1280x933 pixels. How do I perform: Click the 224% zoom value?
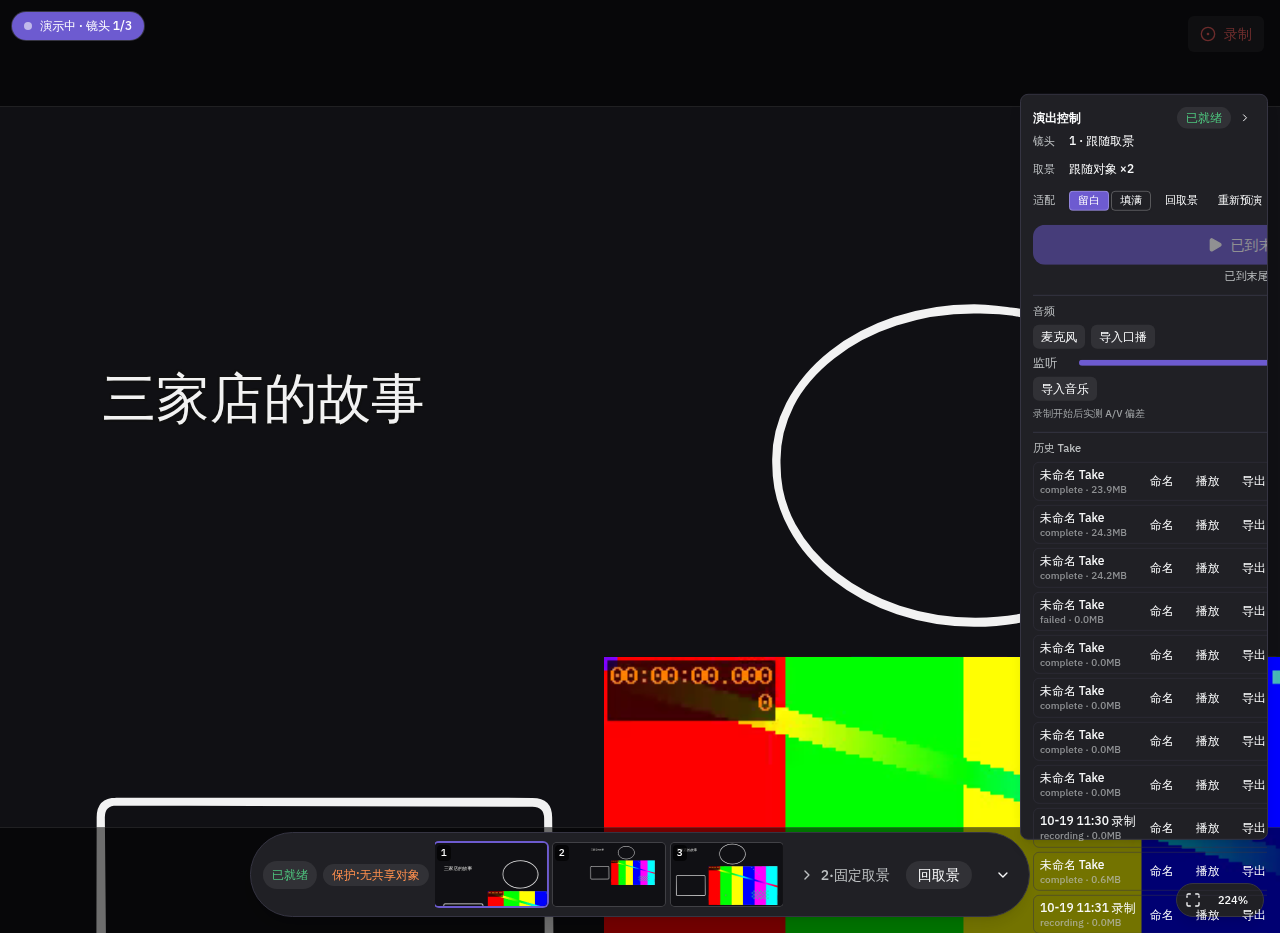(1233, 900)
